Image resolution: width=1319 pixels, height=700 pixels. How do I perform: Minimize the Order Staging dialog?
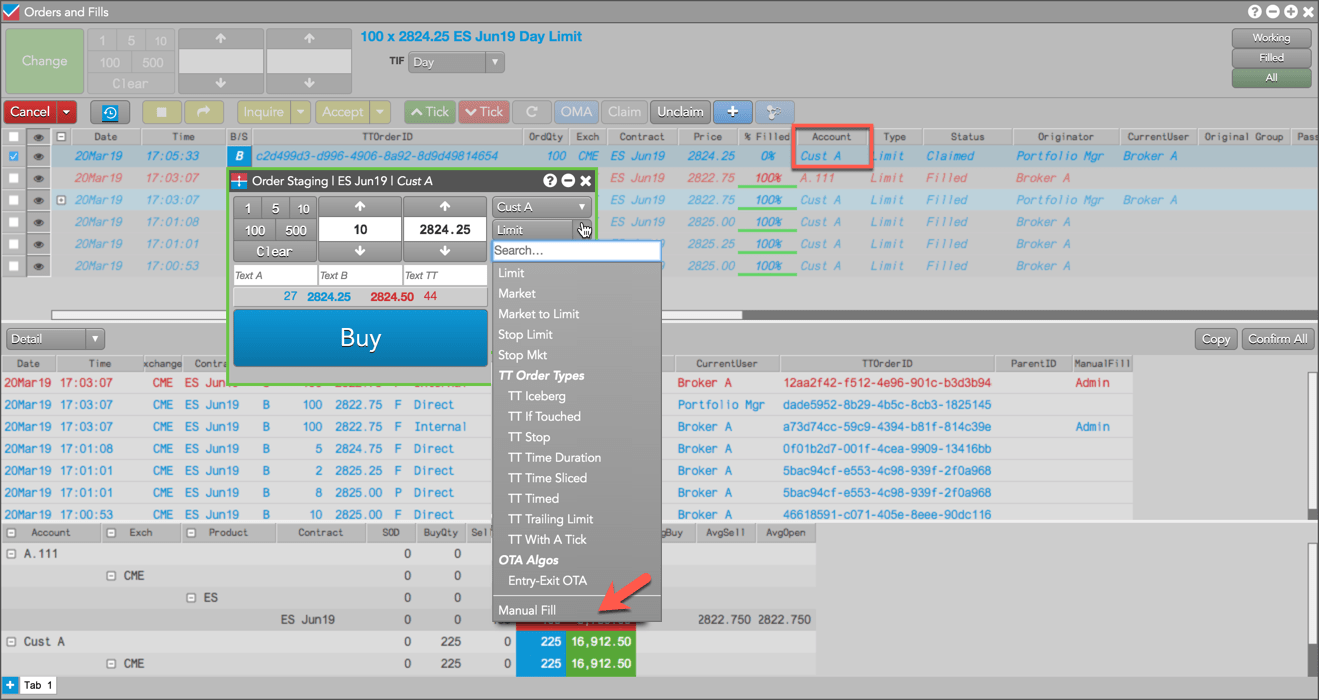click(568, 181)
